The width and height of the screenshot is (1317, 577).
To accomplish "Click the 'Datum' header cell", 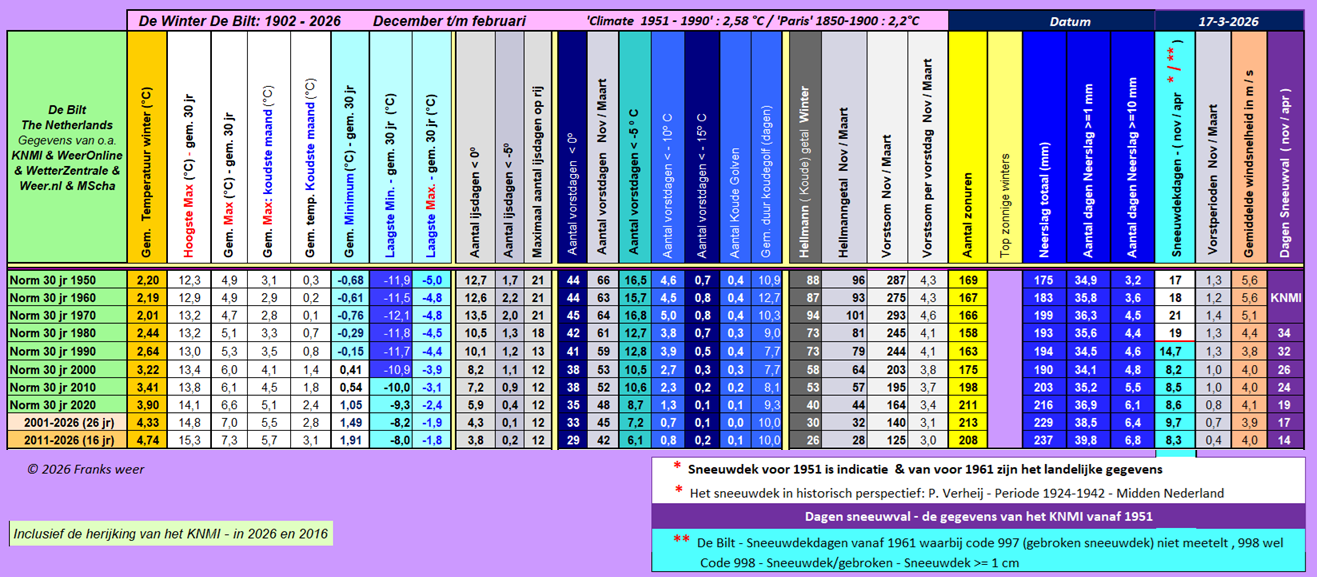I will pyautogui.click(x=1069, y=20).
